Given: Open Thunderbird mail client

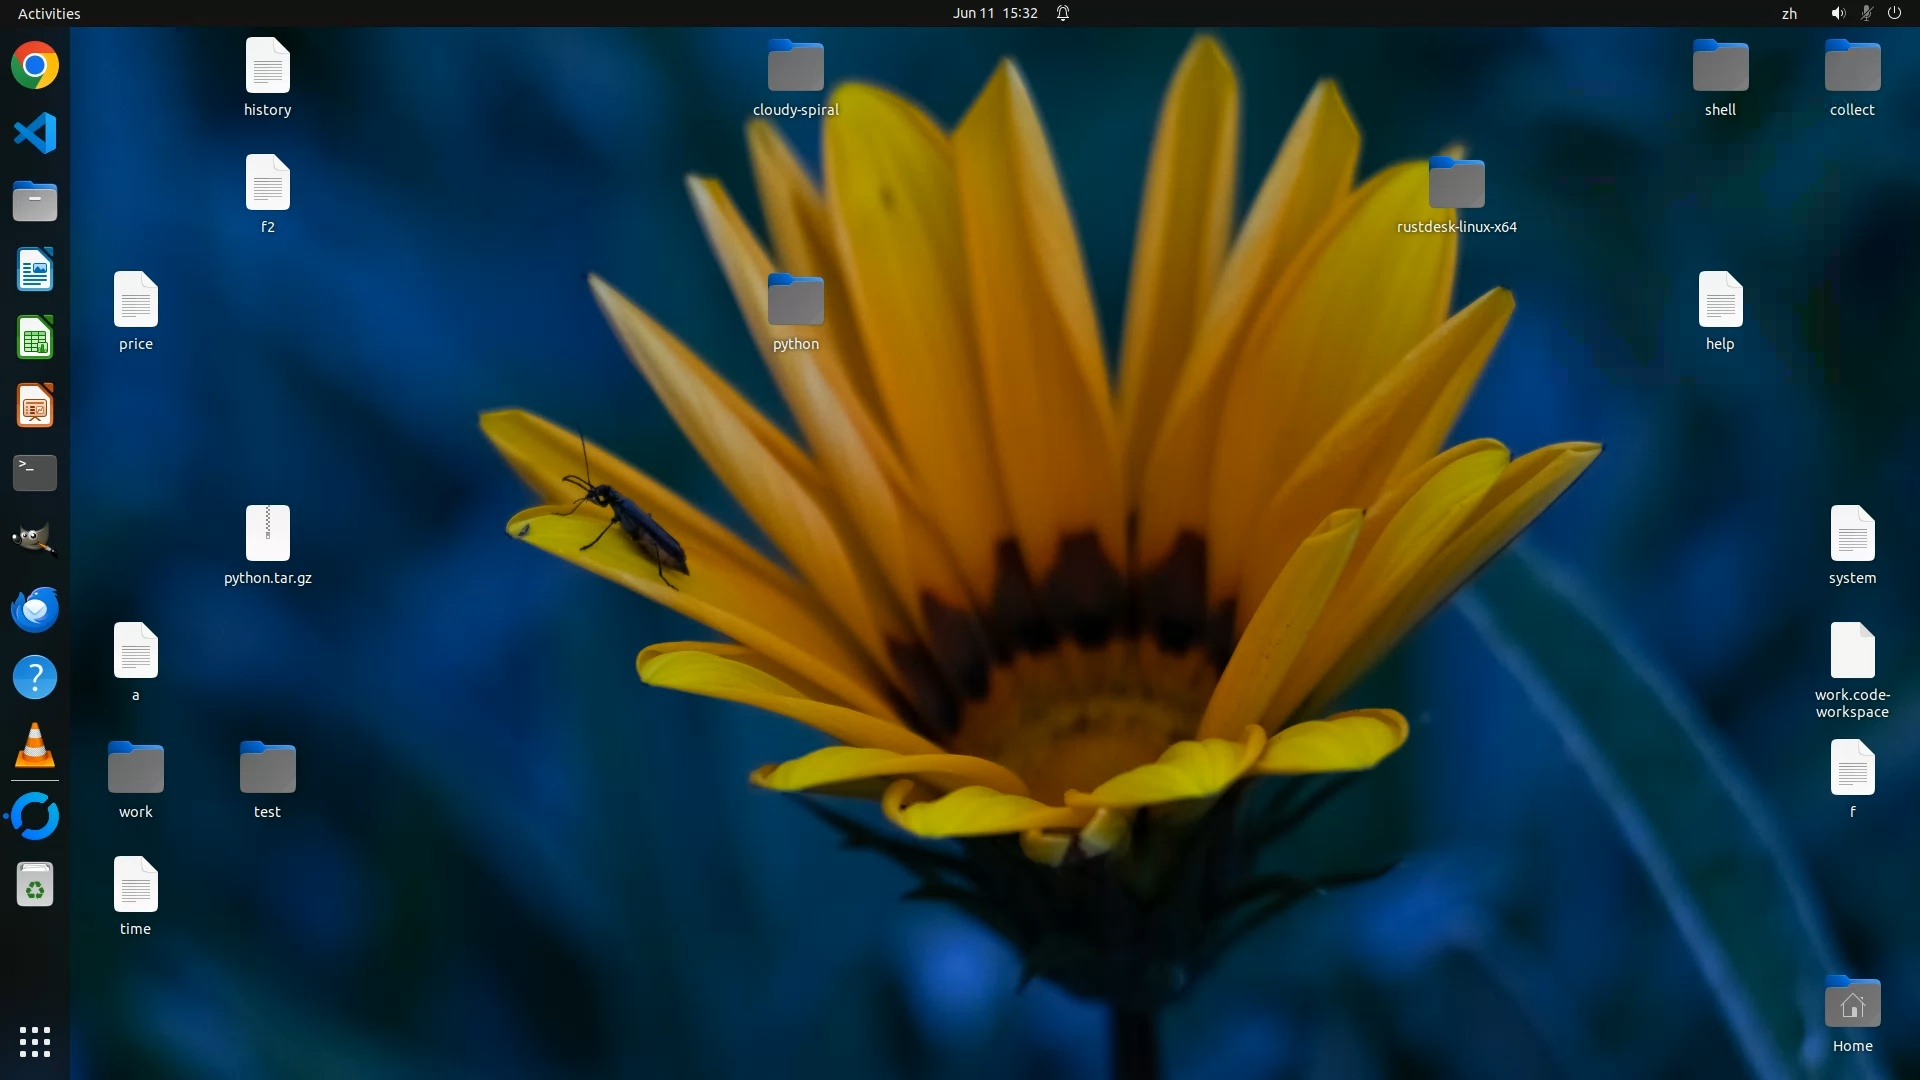Looking at the screenshot, I should coord(35,609).
